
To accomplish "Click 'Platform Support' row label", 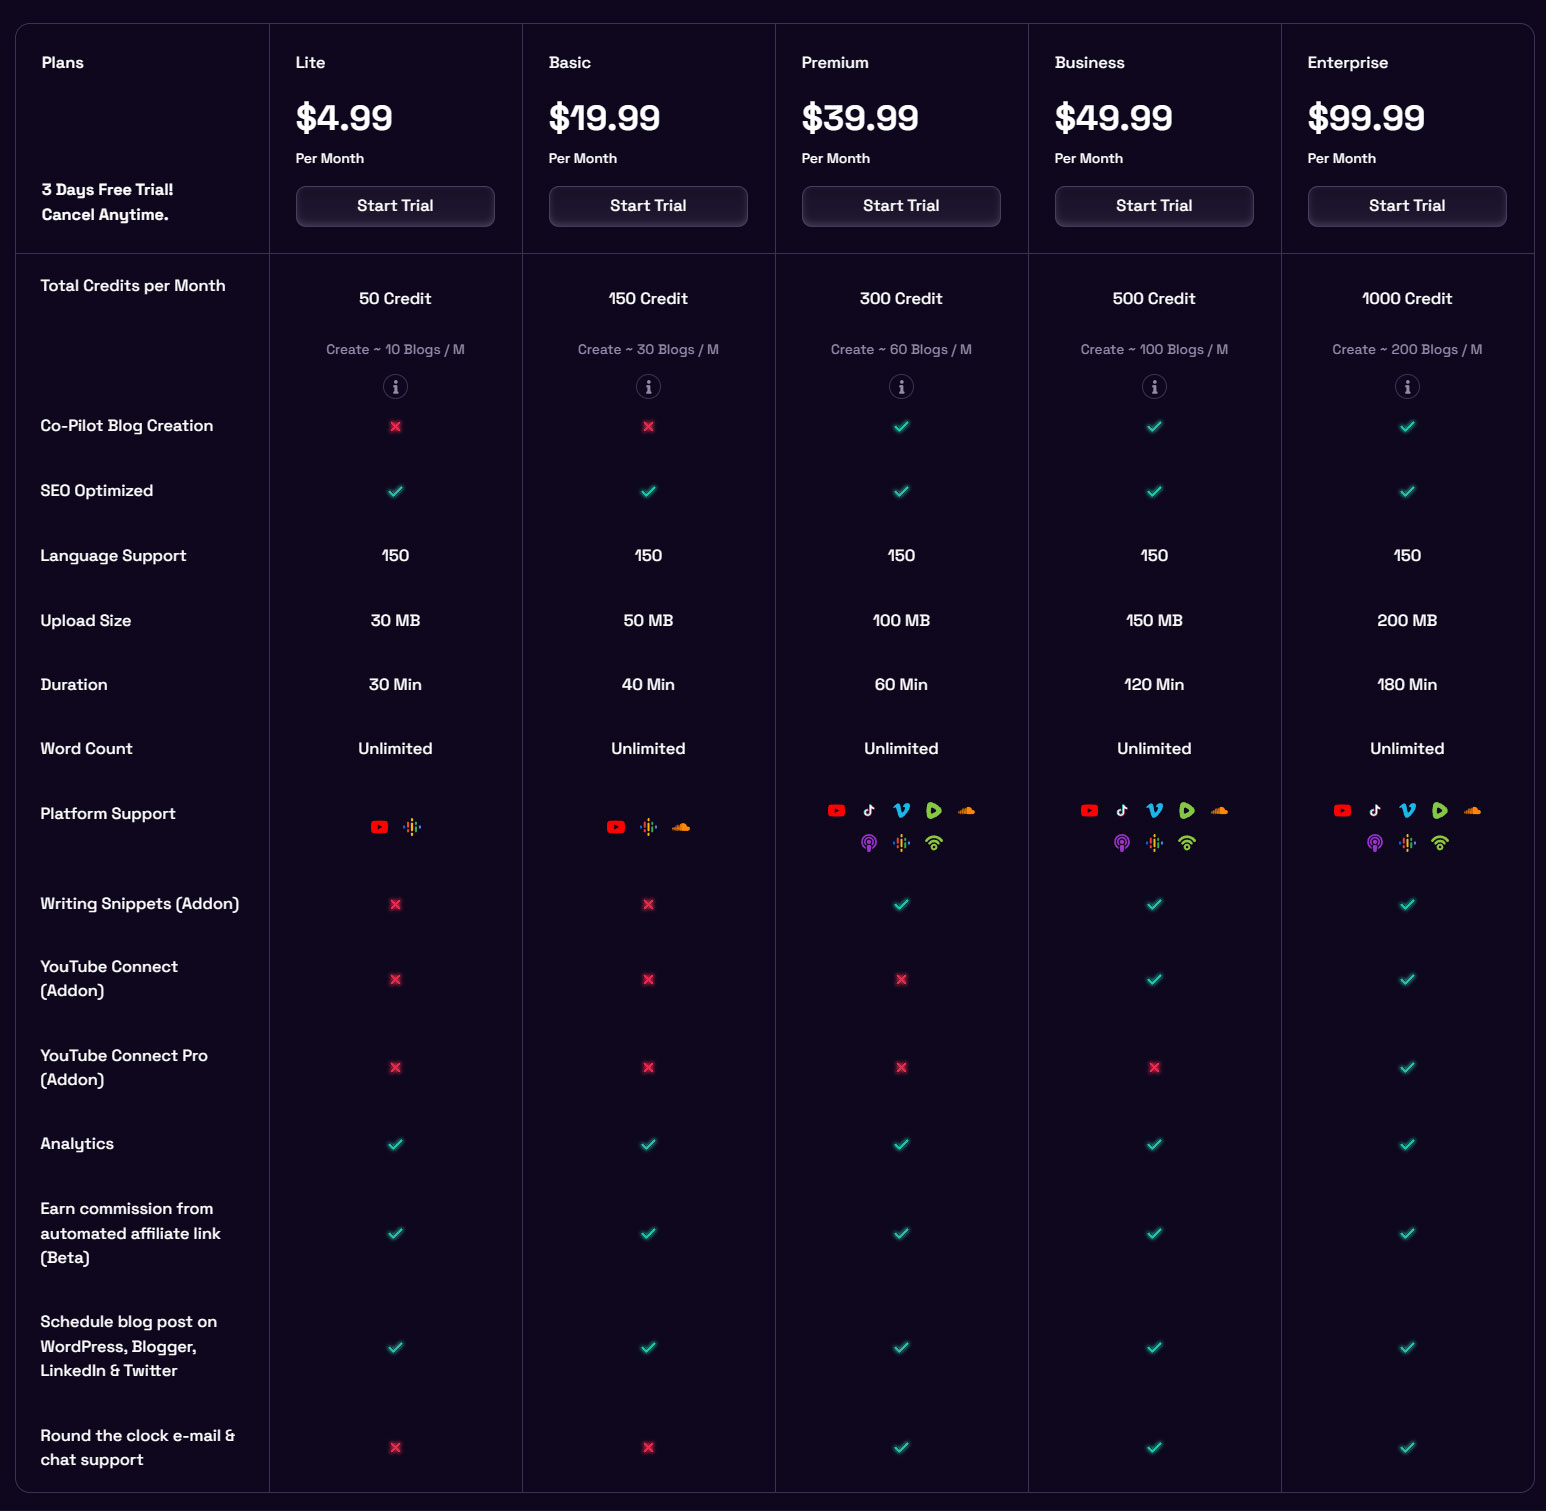I will pos(108,814).
